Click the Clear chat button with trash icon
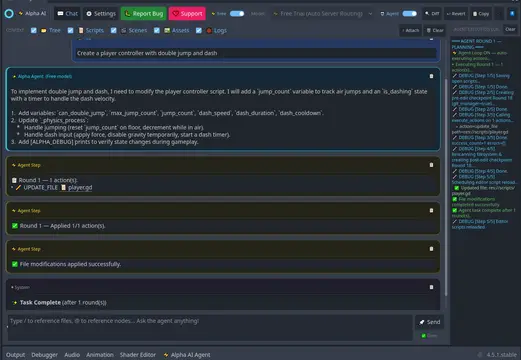 point(435,30)
